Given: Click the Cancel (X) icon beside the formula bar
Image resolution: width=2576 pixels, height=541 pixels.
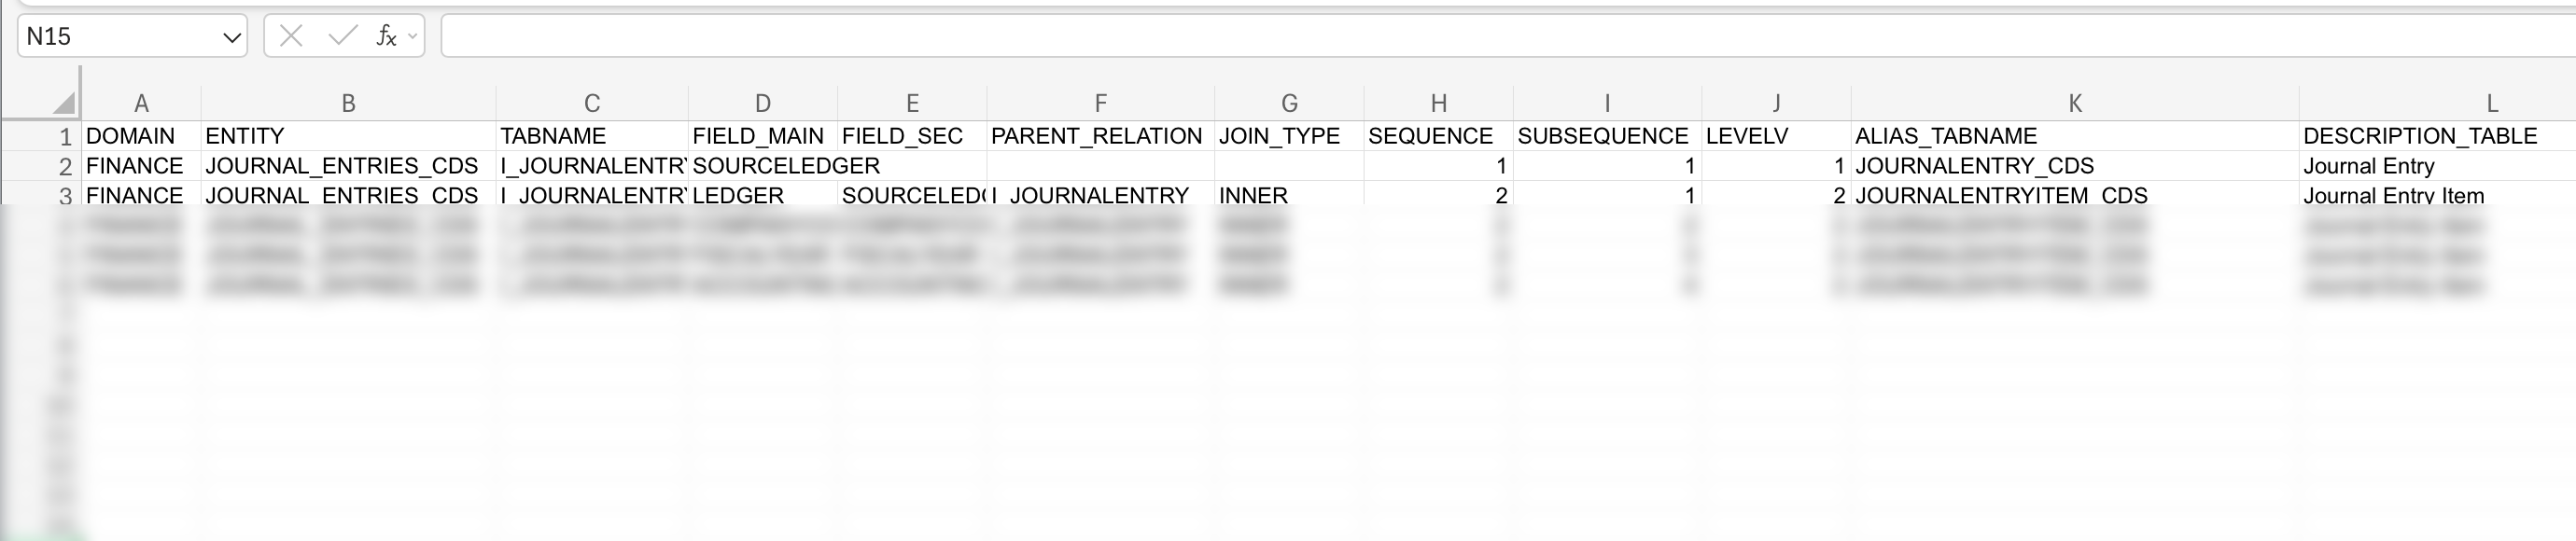Looking at the screenshot, I should (289, 36).
